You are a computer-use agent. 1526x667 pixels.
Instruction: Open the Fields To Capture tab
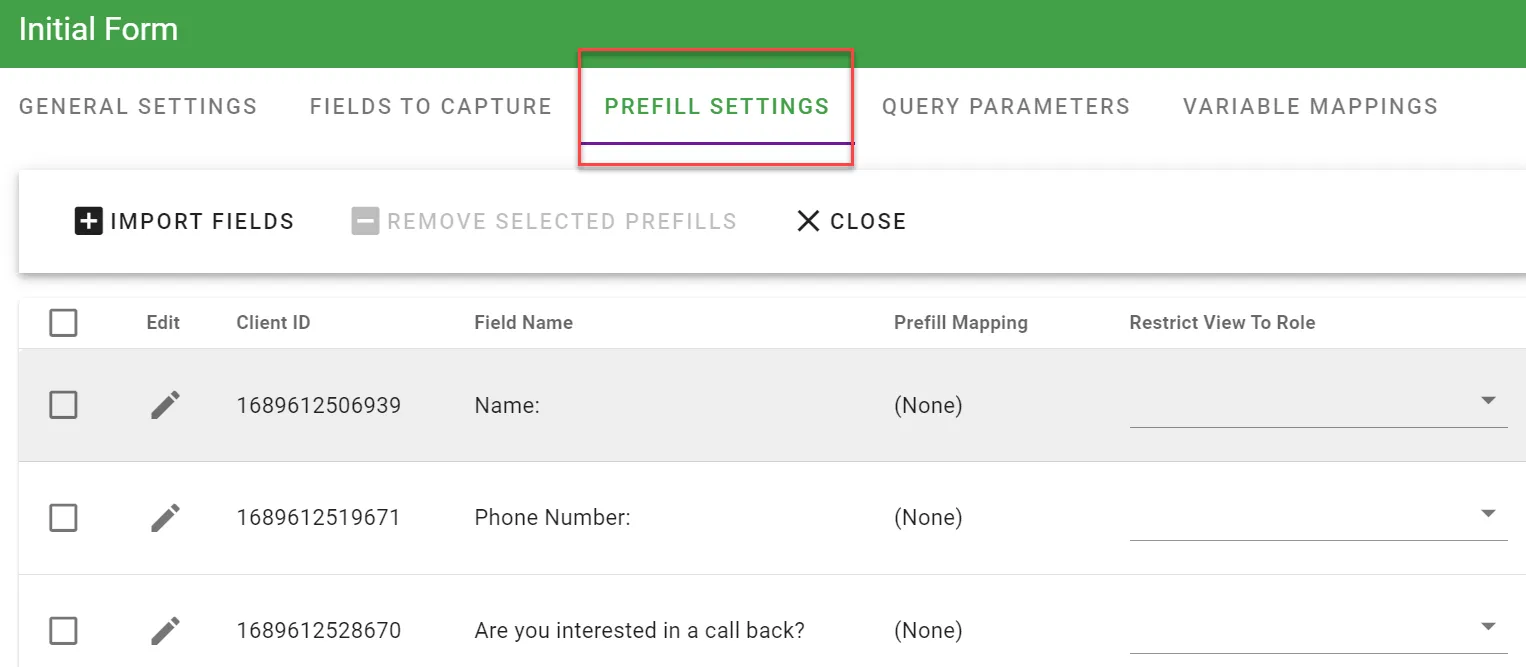[431, 106]
